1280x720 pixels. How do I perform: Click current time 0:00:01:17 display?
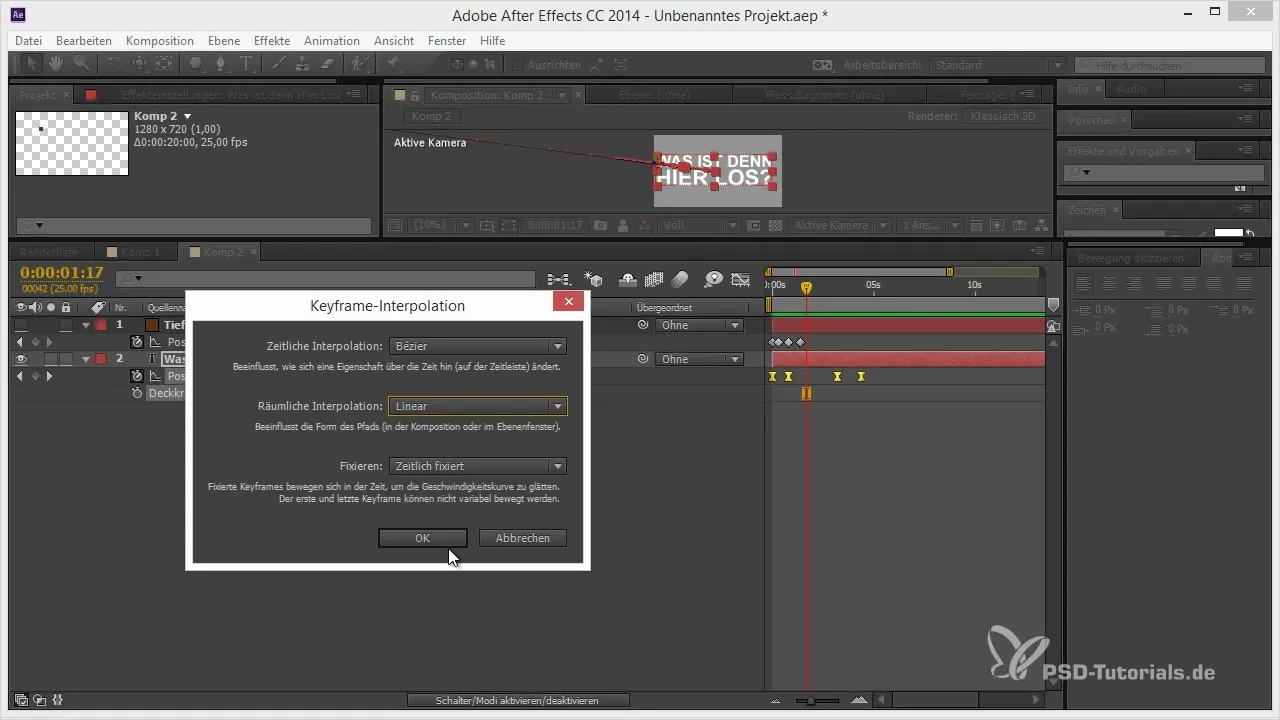[x=62, y=272]
